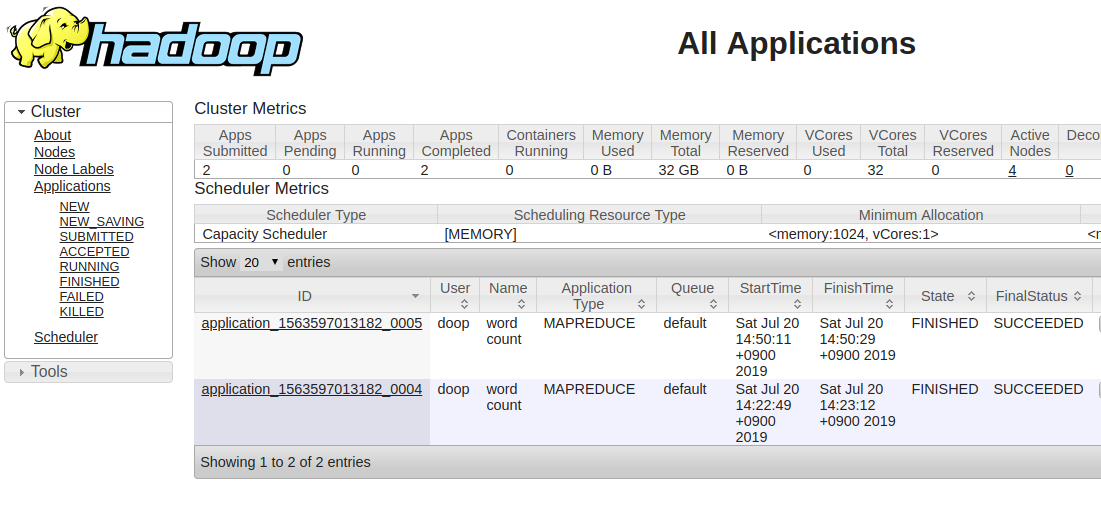Sort table by Application Type column

point(596,296)
